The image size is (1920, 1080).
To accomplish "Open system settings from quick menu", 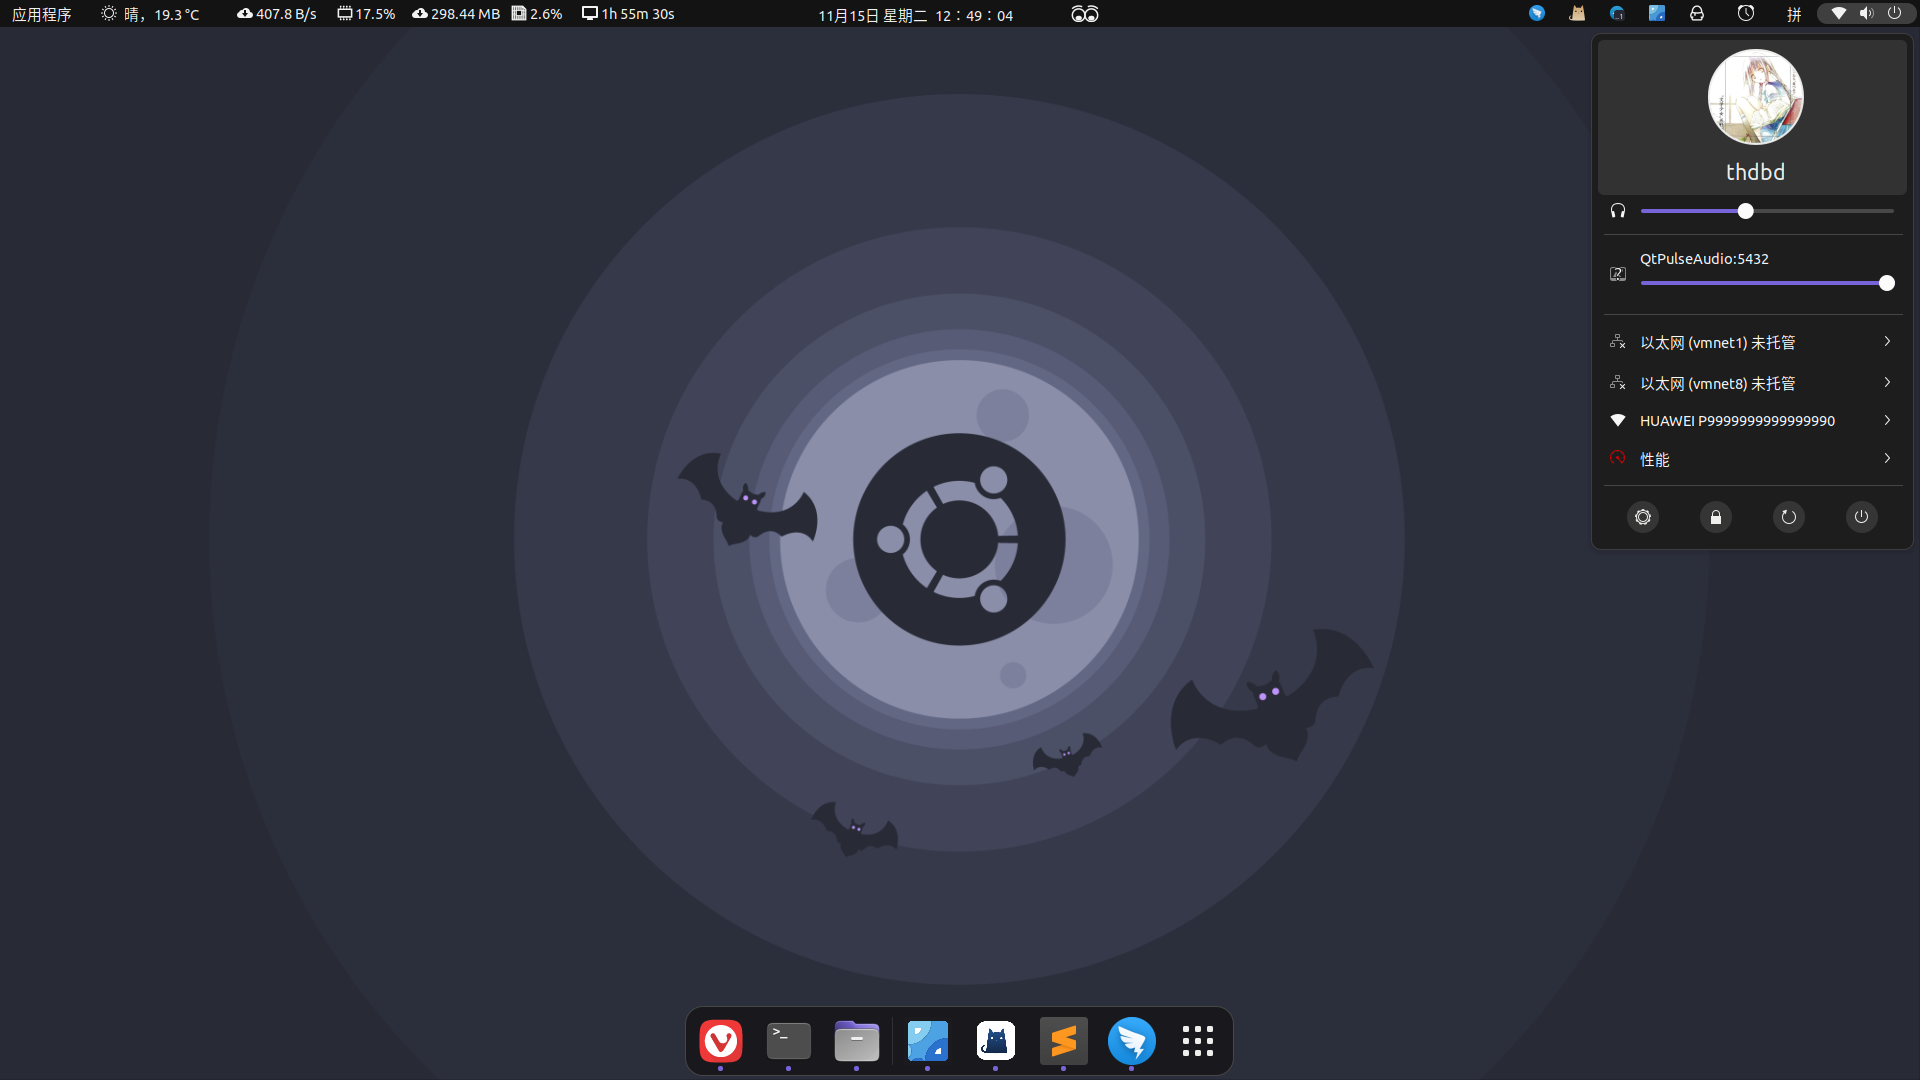I will click(x=1642, y=517).
